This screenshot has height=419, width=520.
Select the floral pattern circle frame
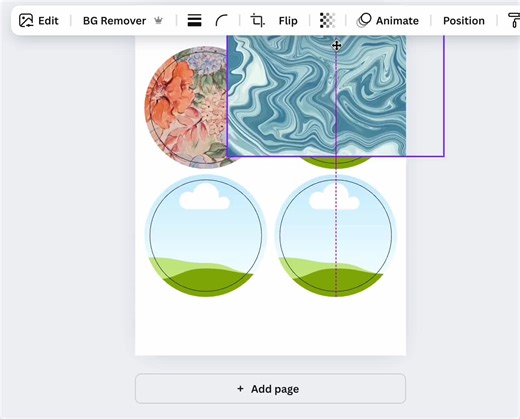pyautogui.click(x=185, y=107)
